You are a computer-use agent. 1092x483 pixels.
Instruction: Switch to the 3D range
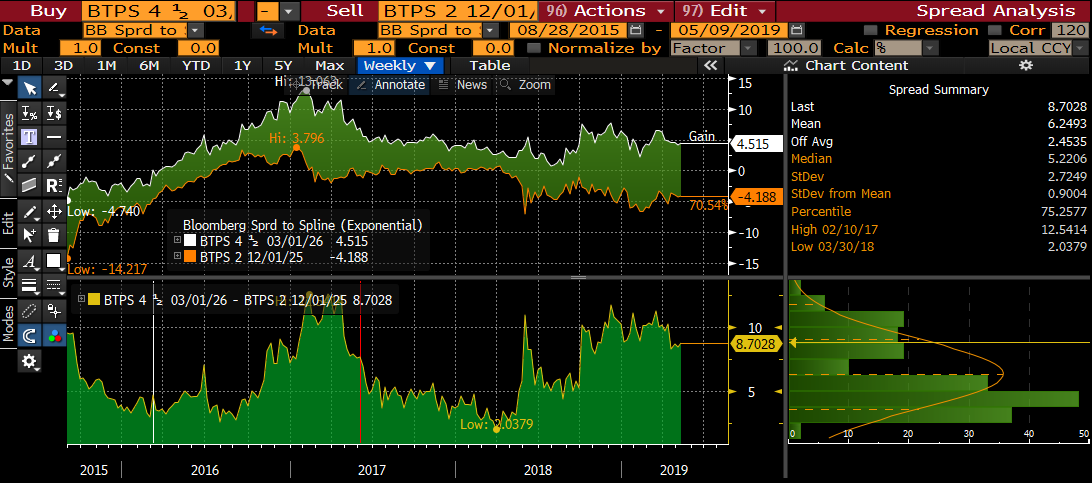pyautogui.click(x=64, y=65)
